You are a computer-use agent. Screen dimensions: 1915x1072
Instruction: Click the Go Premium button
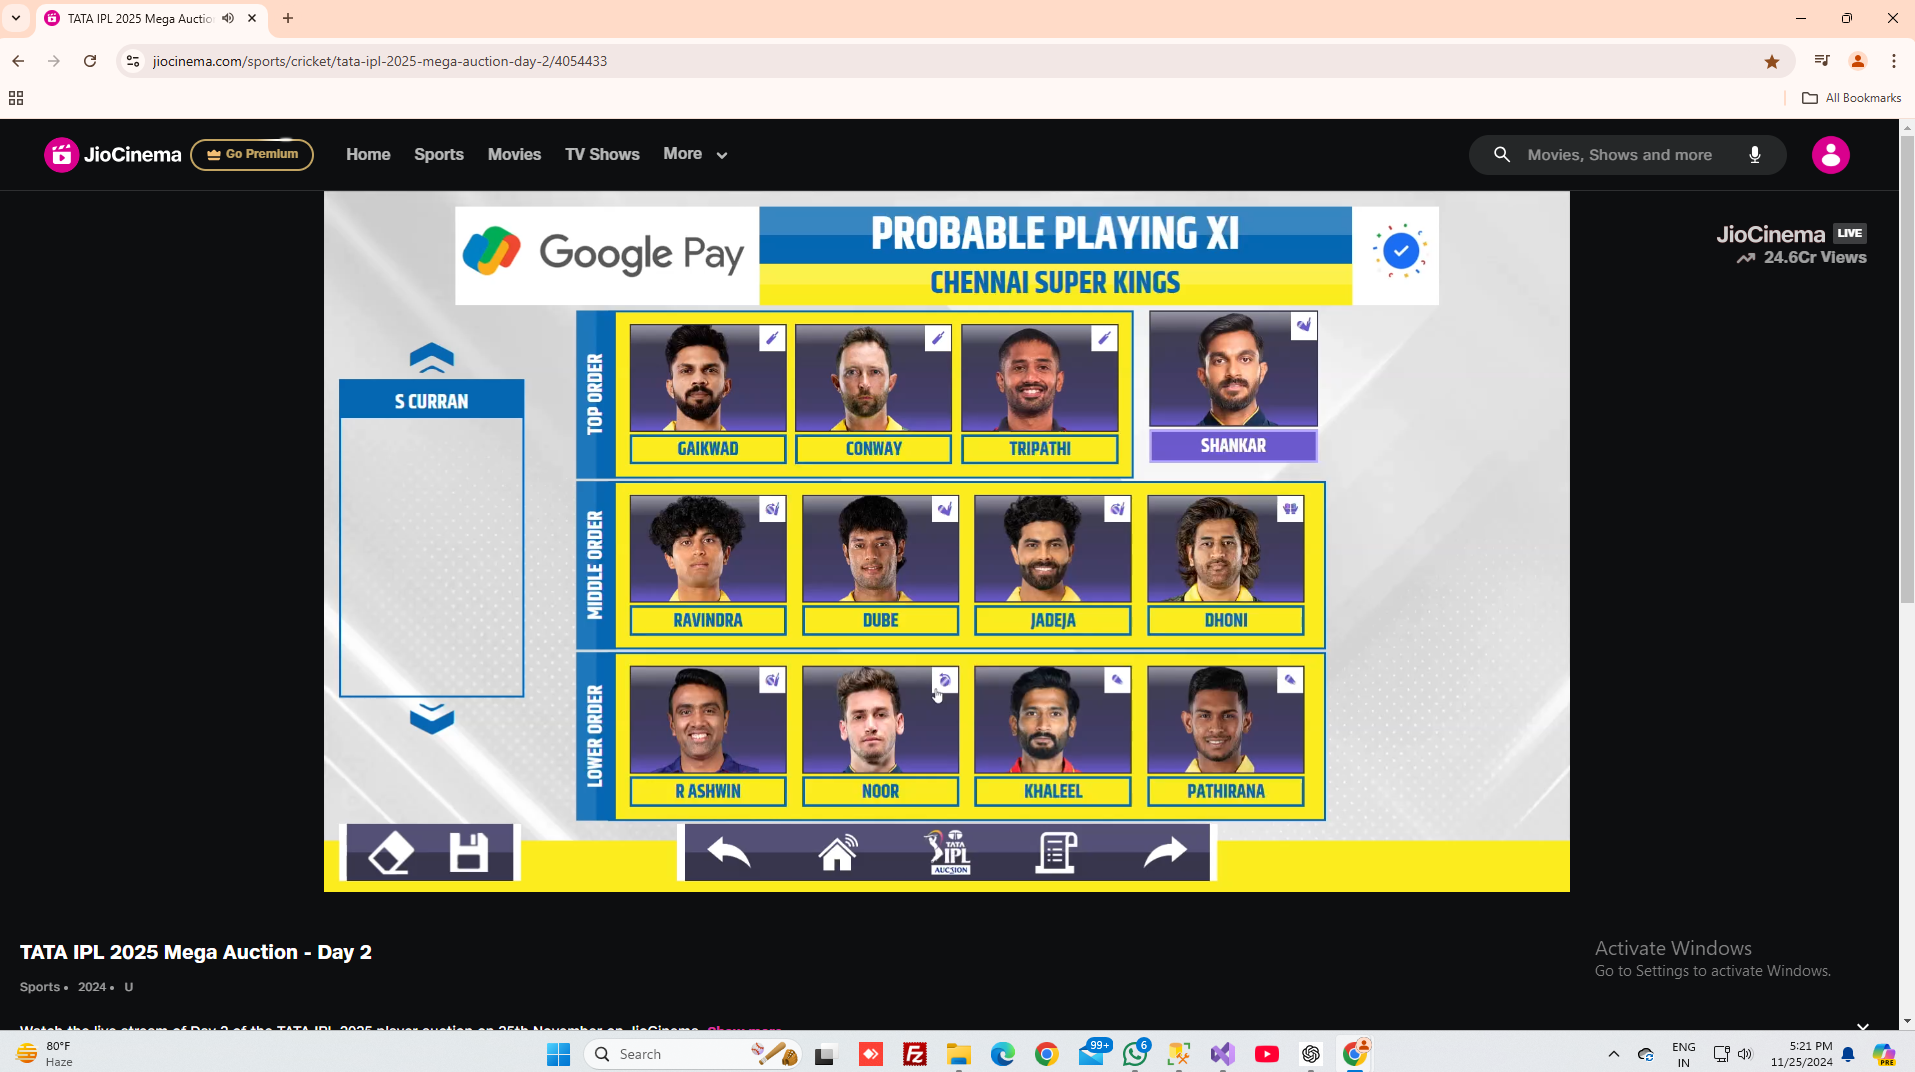coord(252,155)
